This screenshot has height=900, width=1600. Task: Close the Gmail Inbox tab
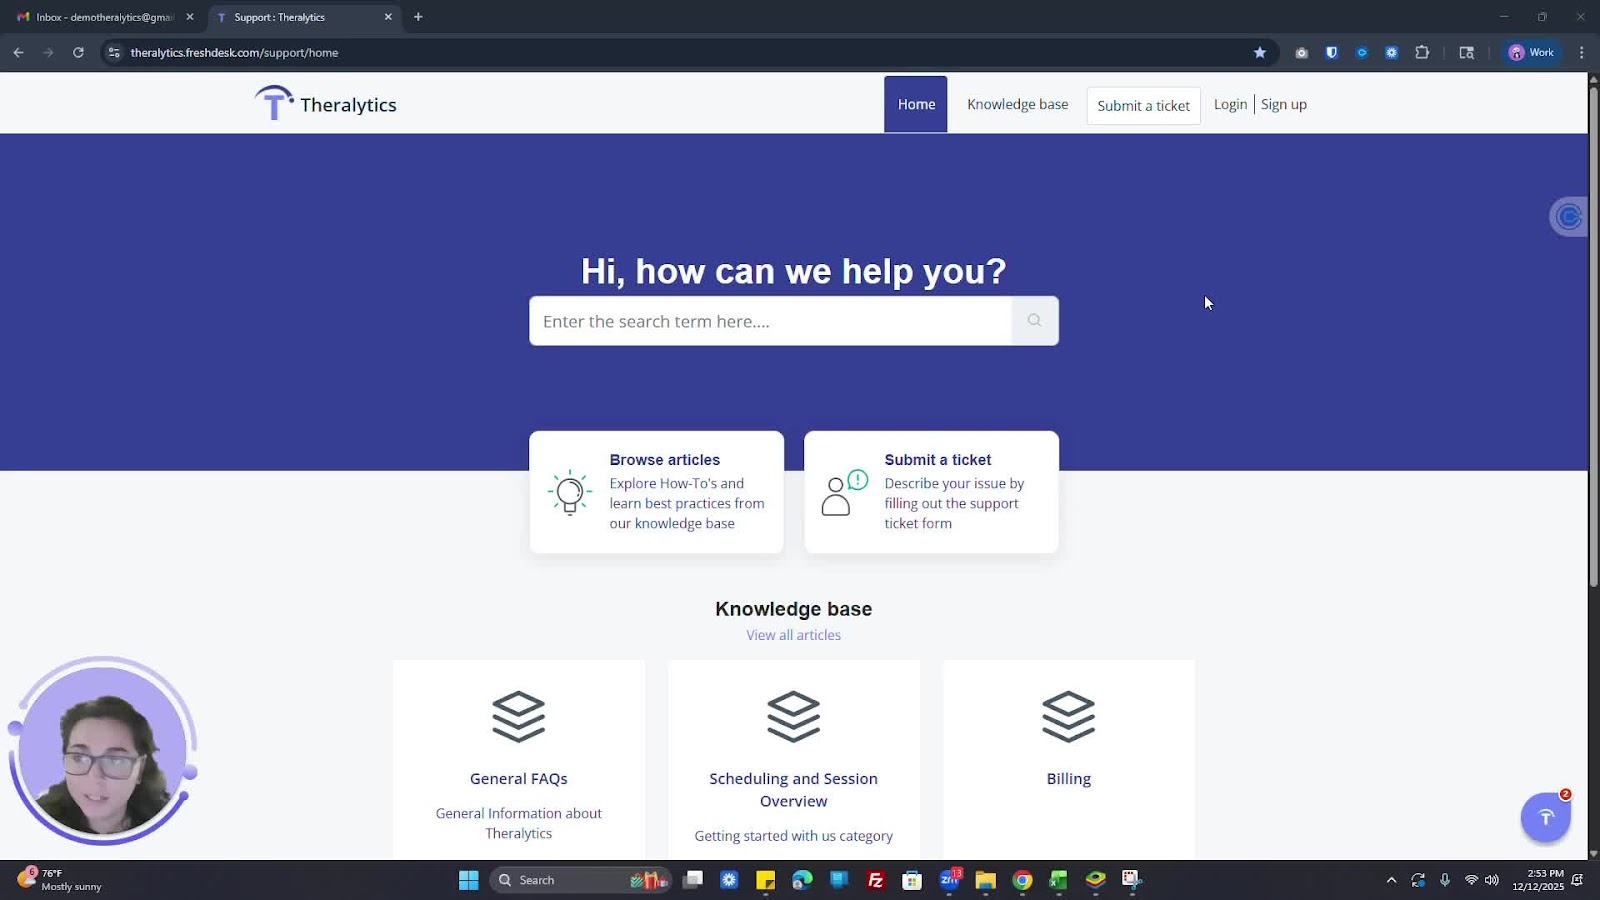(x=190, y=17)
